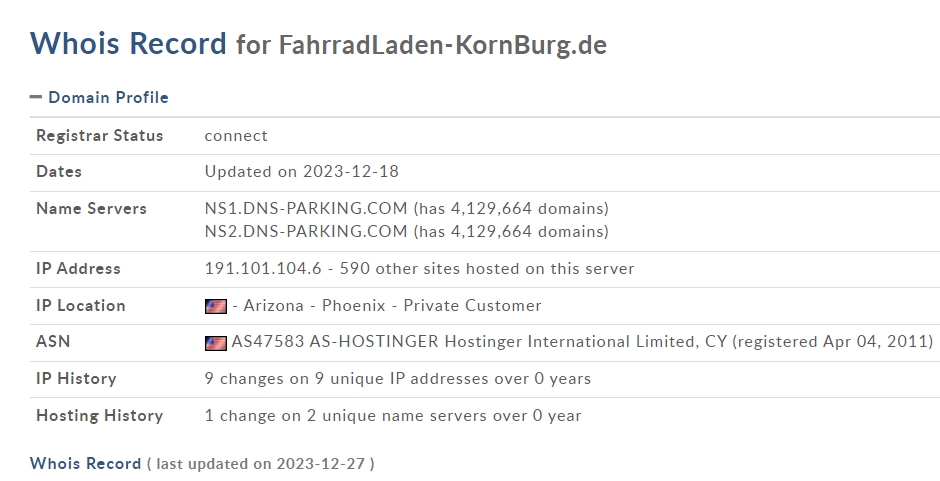This screenshot has height=481, width=940.
Task: Open NS1.DNS-PARKING.COM name server entry
Action: (x=306, y=209)
